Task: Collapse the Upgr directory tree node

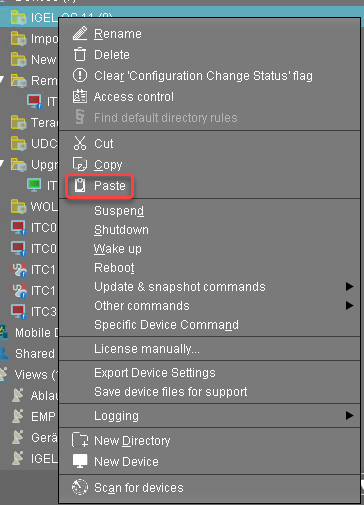Action: (x=2, y=164)
